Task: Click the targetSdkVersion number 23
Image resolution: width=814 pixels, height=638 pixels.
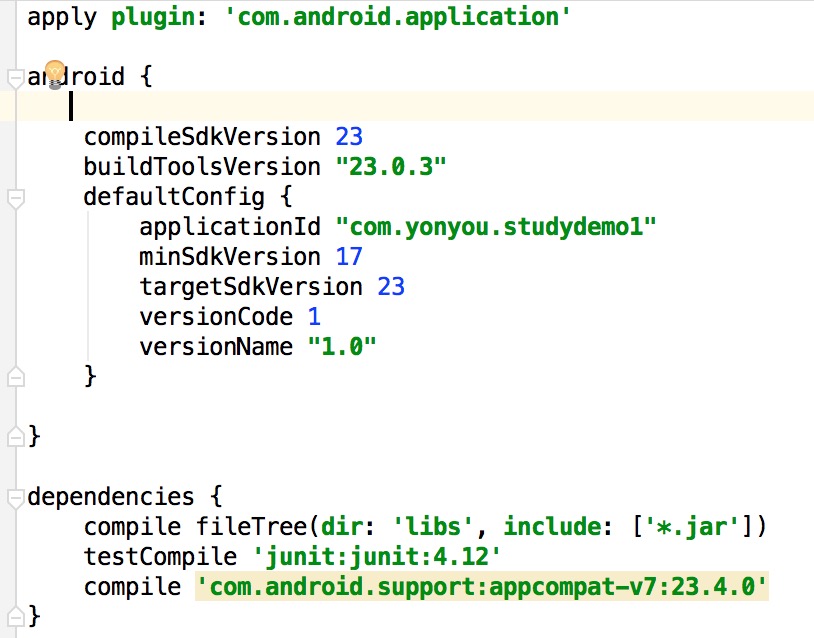Action: pyautogui.click(x=391, y=287)
